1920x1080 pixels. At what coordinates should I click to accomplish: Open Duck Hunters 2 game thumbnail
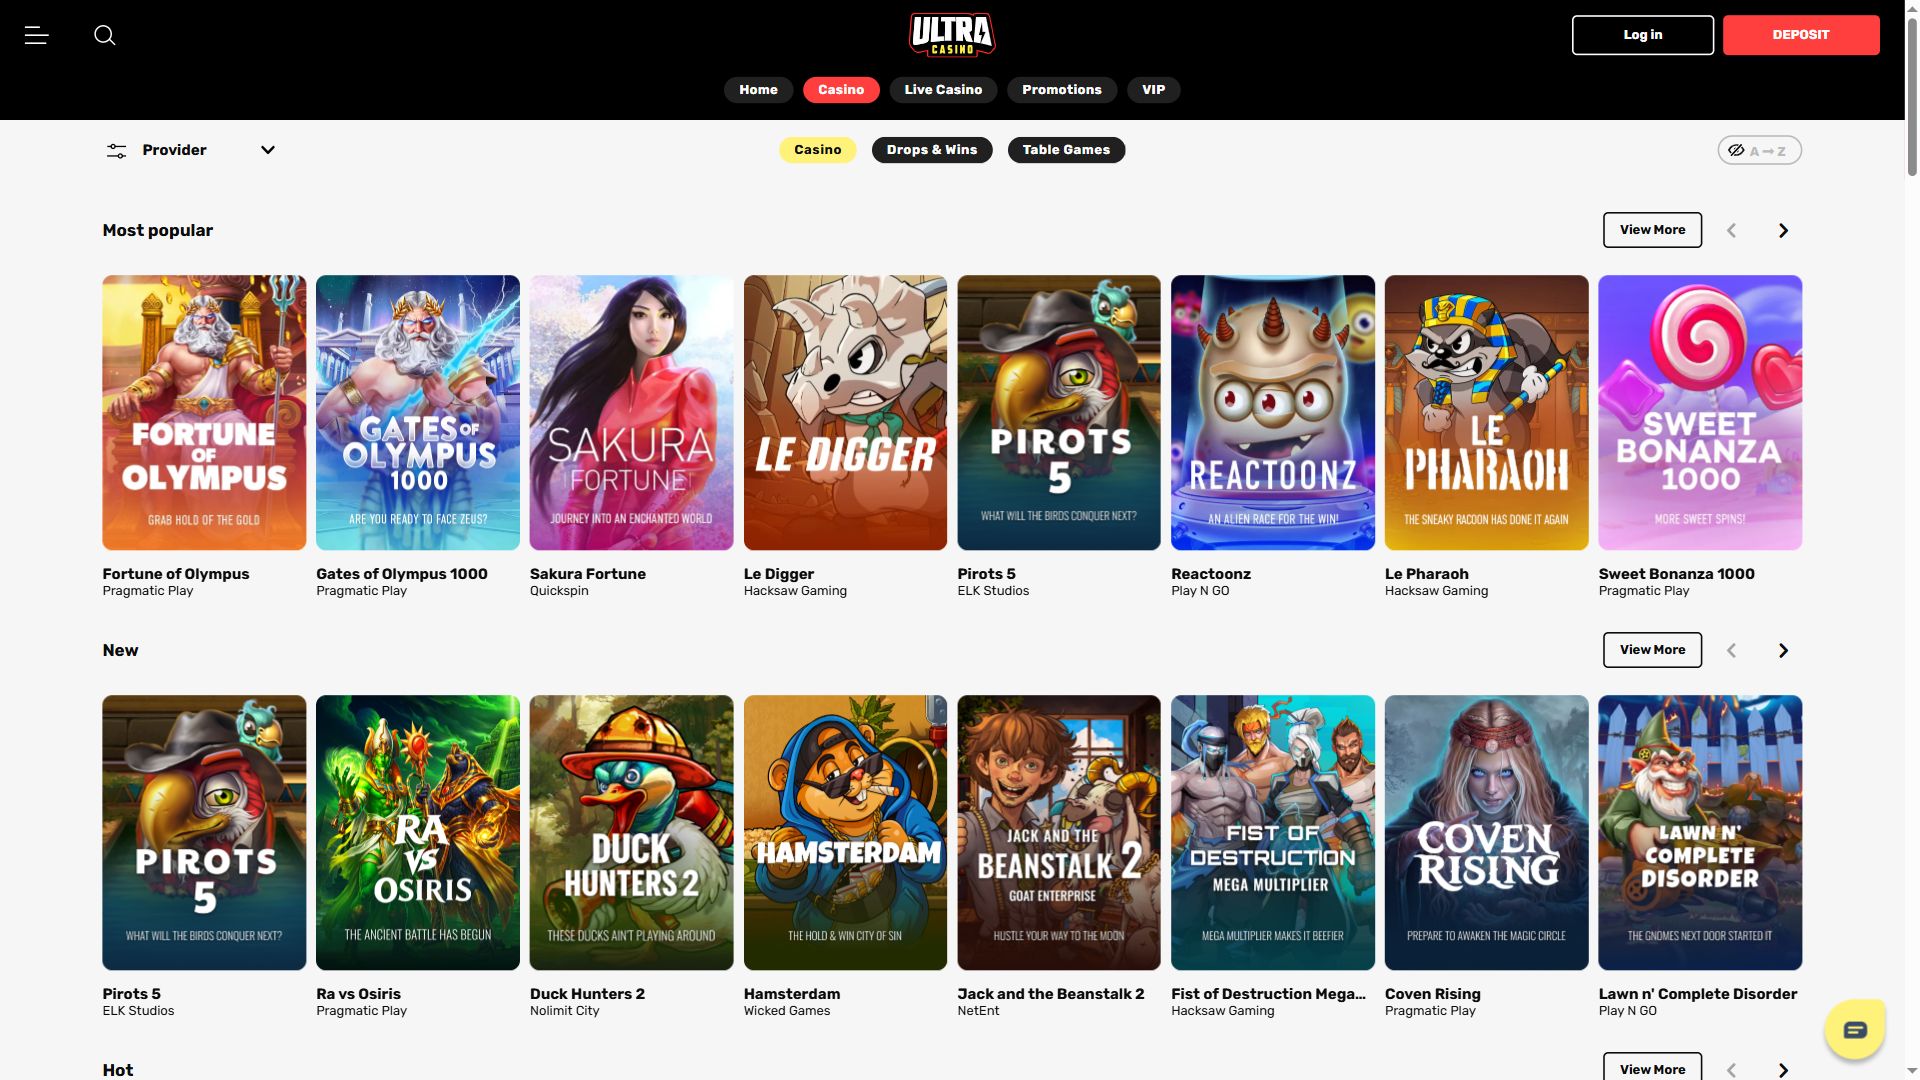[631, 832]
